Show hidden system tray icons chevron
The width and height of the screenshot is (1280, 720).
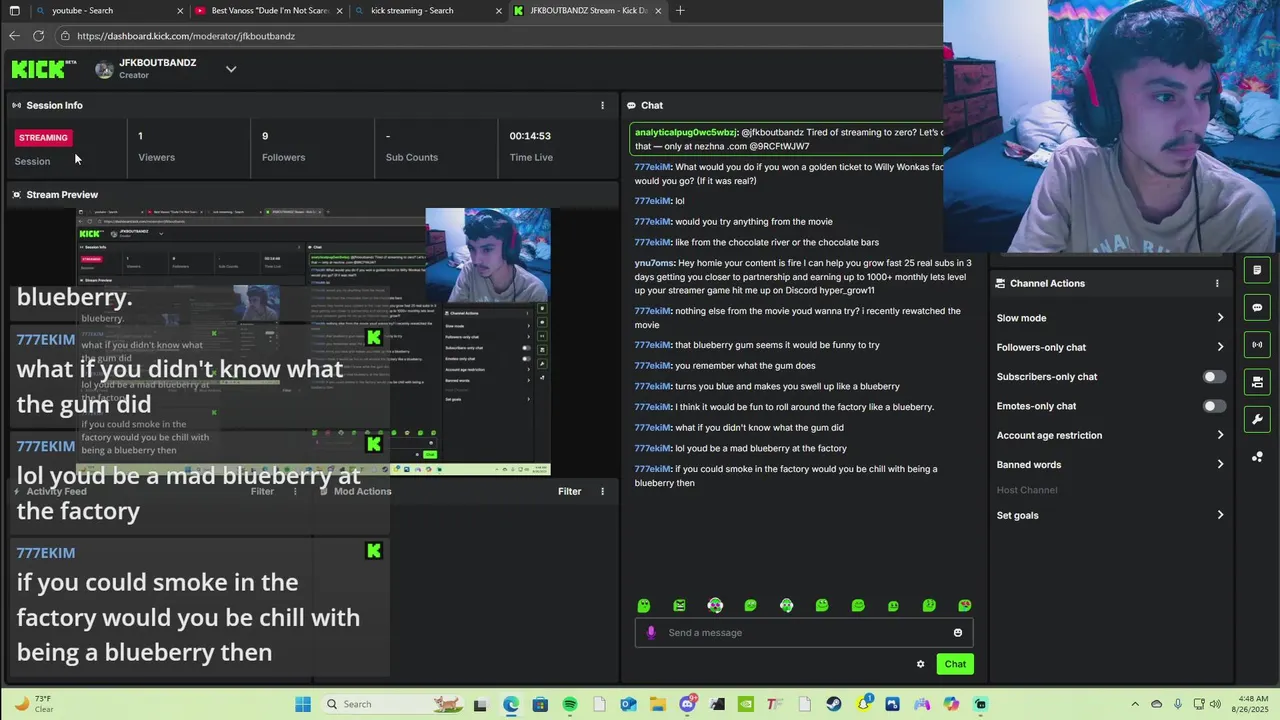[x=1134, y=704]
